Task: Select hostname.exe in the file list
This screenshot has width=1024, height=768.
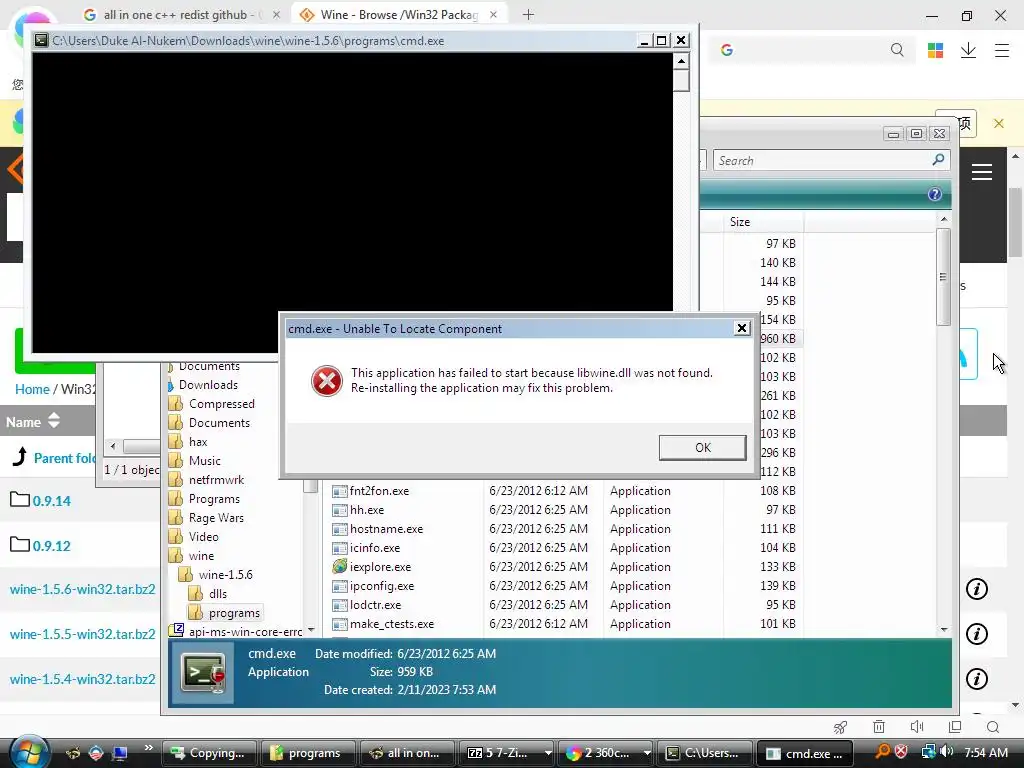Action: pos(386,529)
